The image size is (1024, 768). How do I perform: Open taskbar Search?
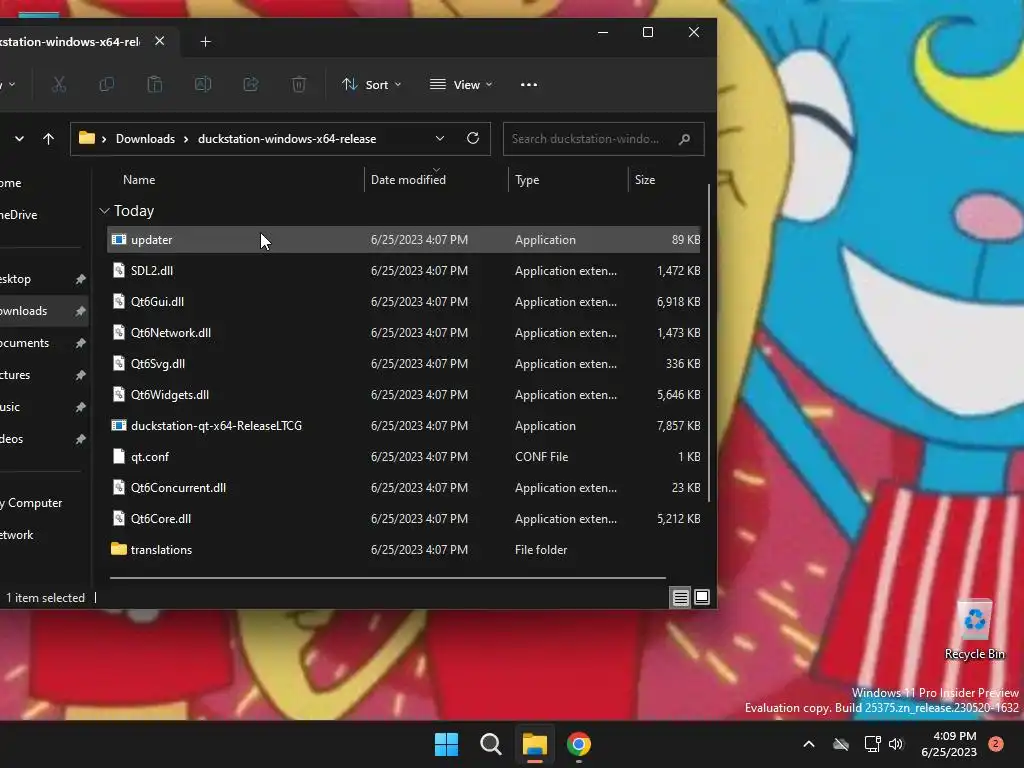coord(490,744)
